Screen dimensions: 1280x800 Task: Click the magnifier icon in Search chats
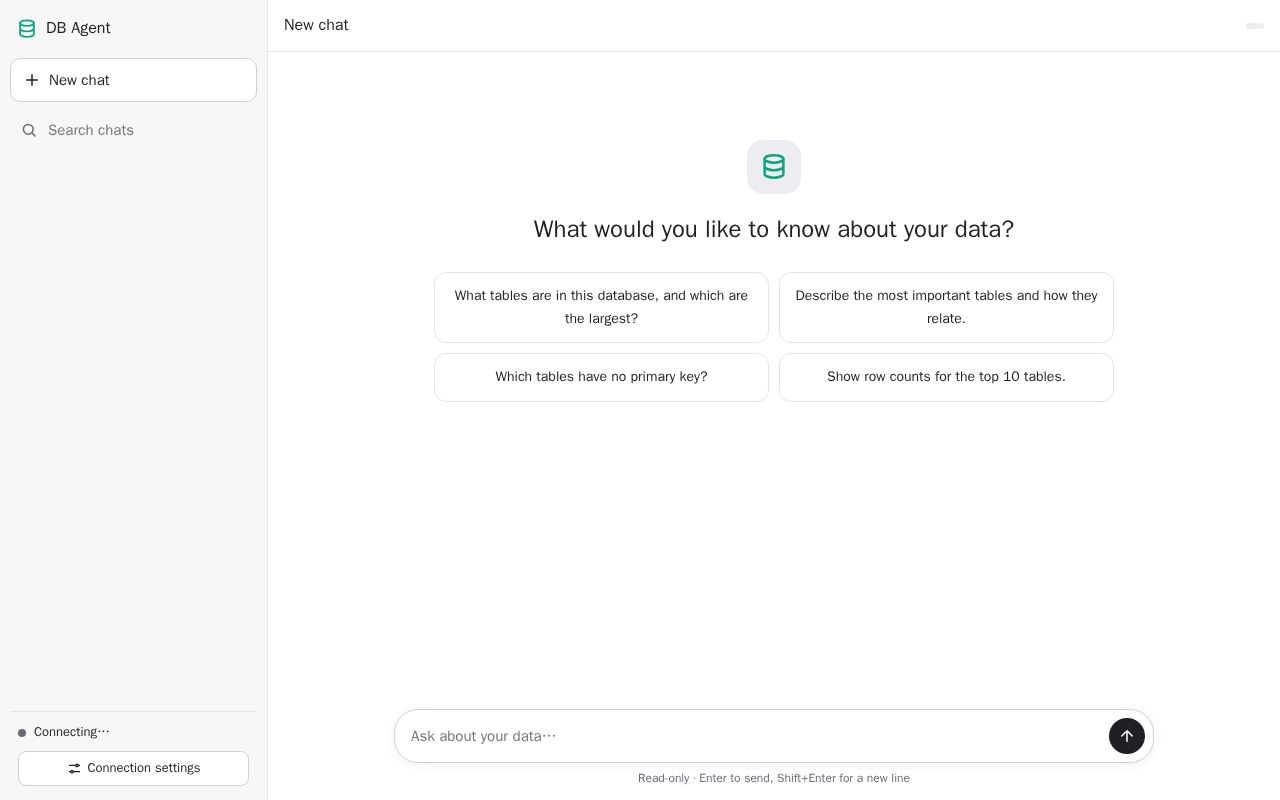(x=29, y=130)
